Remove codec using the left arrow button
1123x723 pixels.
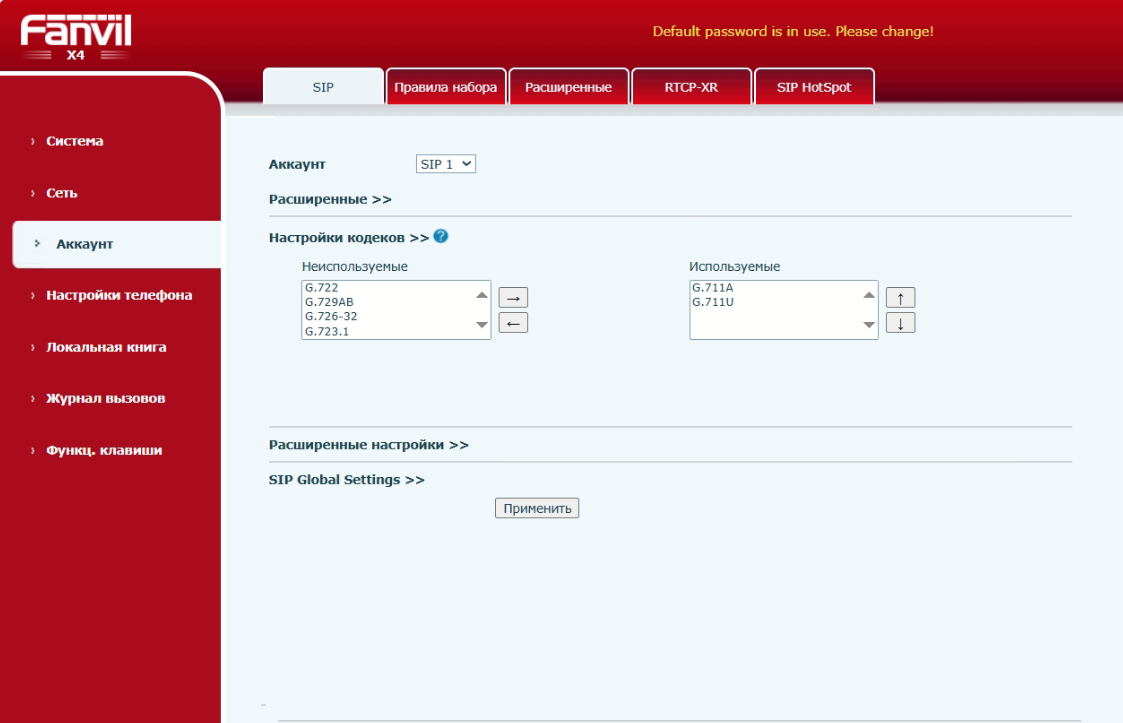513,322
